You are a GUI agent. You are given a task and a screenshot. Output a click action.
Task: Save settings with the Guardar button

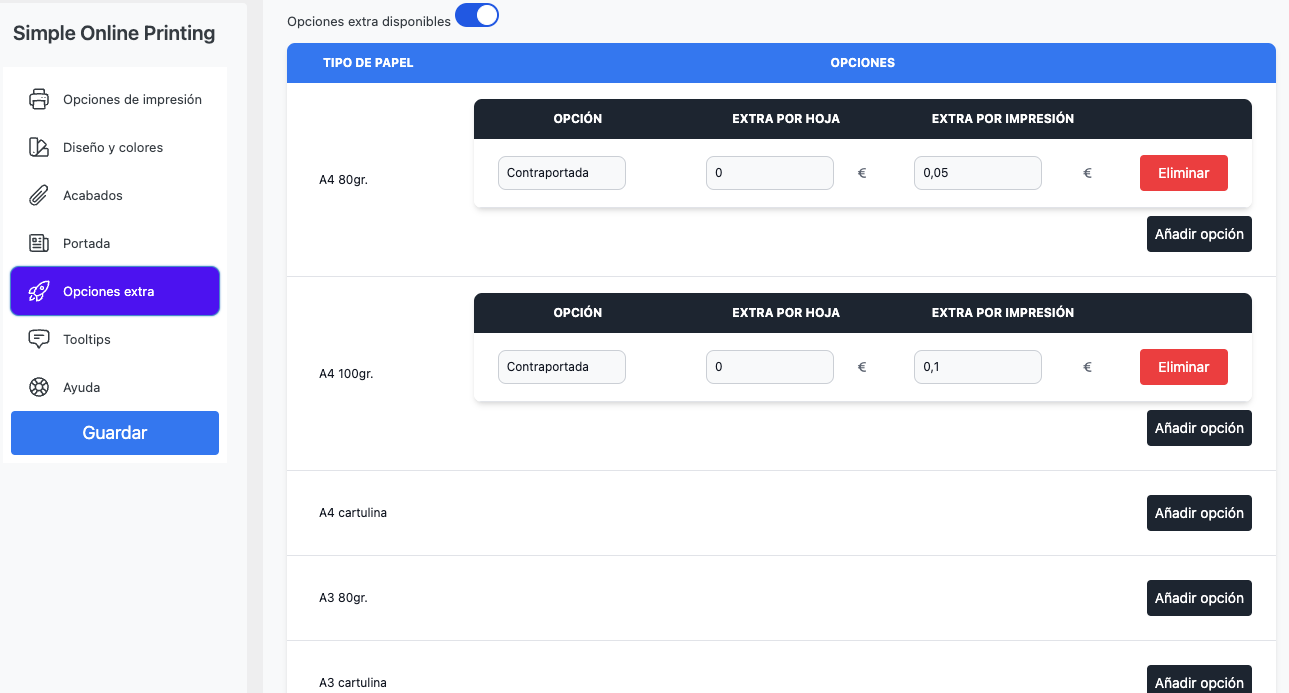click(115, 433)
